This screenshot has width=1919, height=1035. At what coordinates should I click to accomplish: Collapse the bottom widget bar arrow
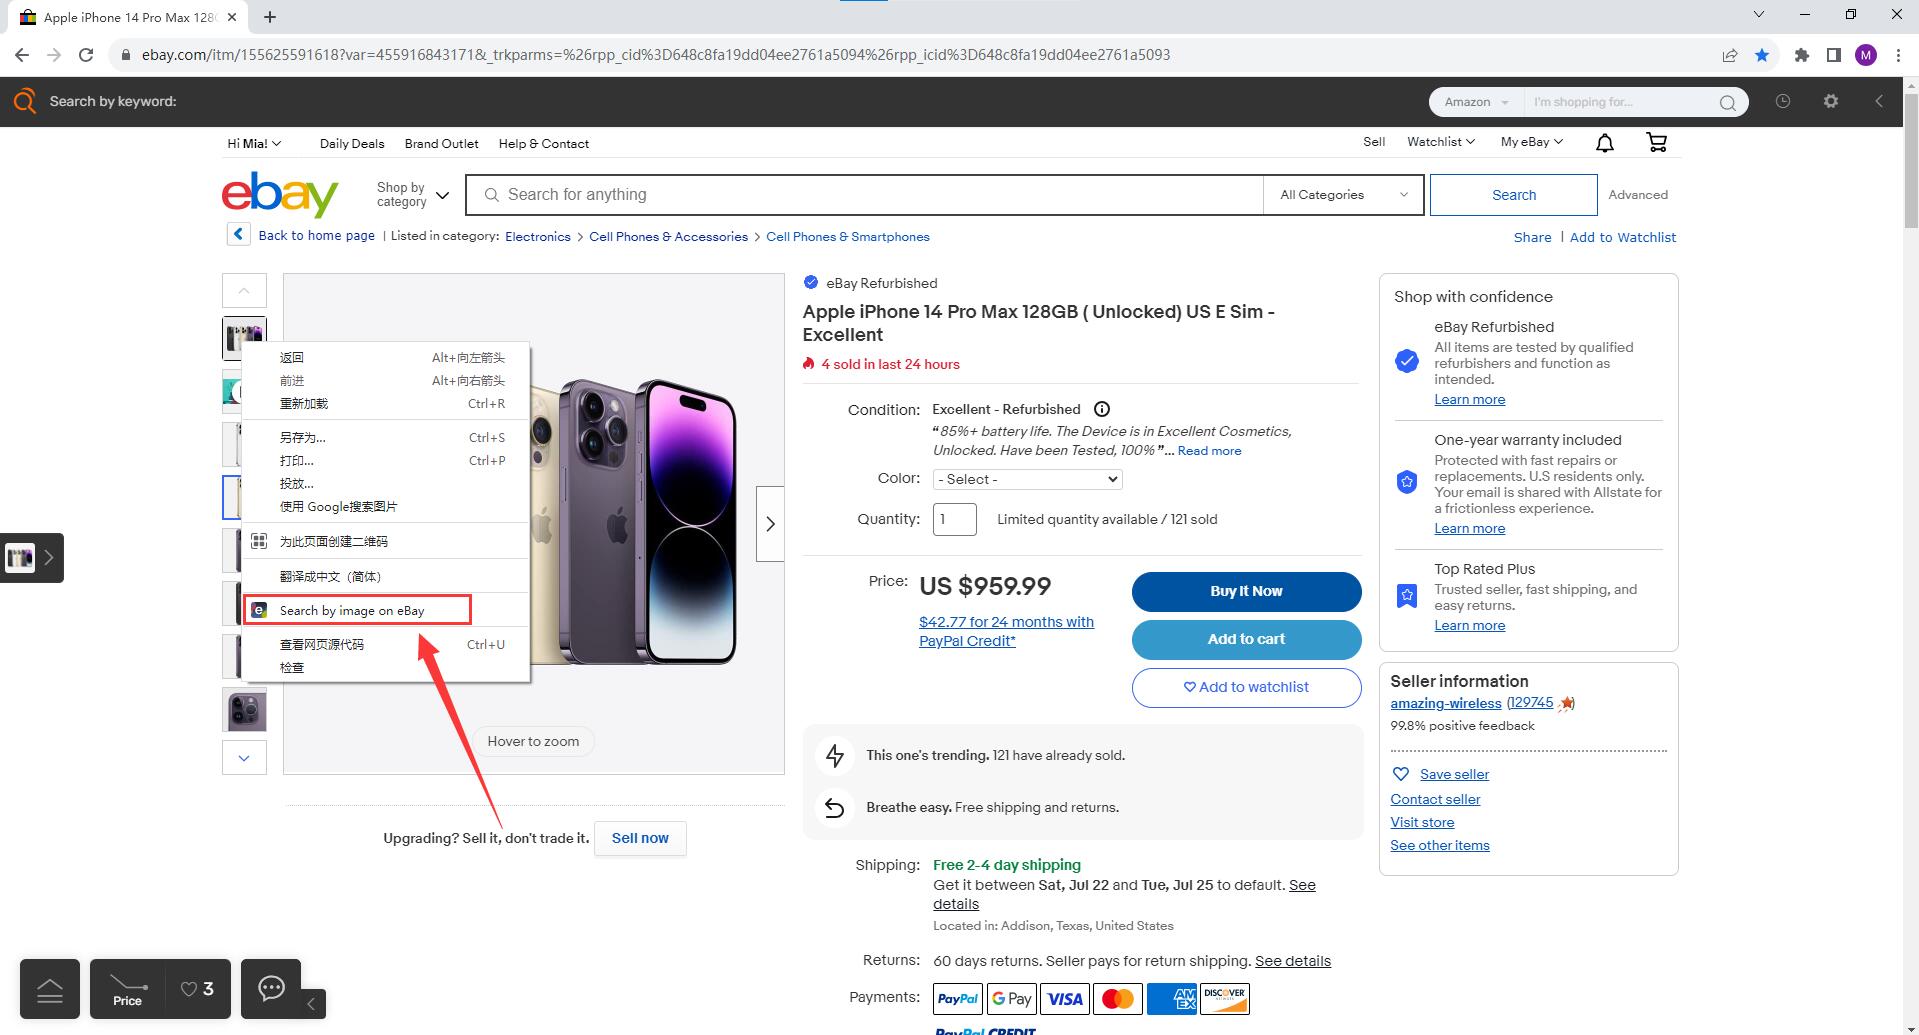pos(311,1003)
